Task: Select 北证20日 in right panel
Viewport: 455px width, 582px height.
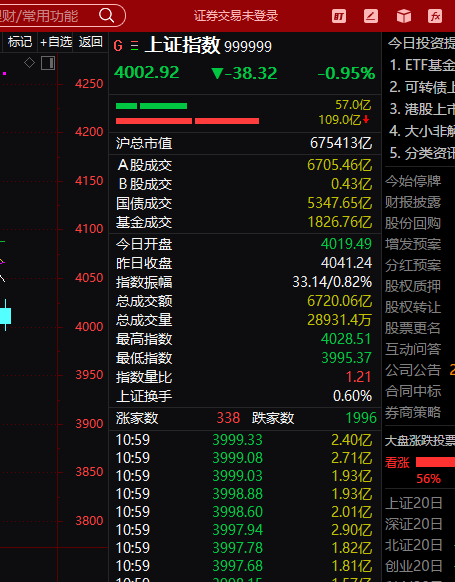Action: click(413, 545)
